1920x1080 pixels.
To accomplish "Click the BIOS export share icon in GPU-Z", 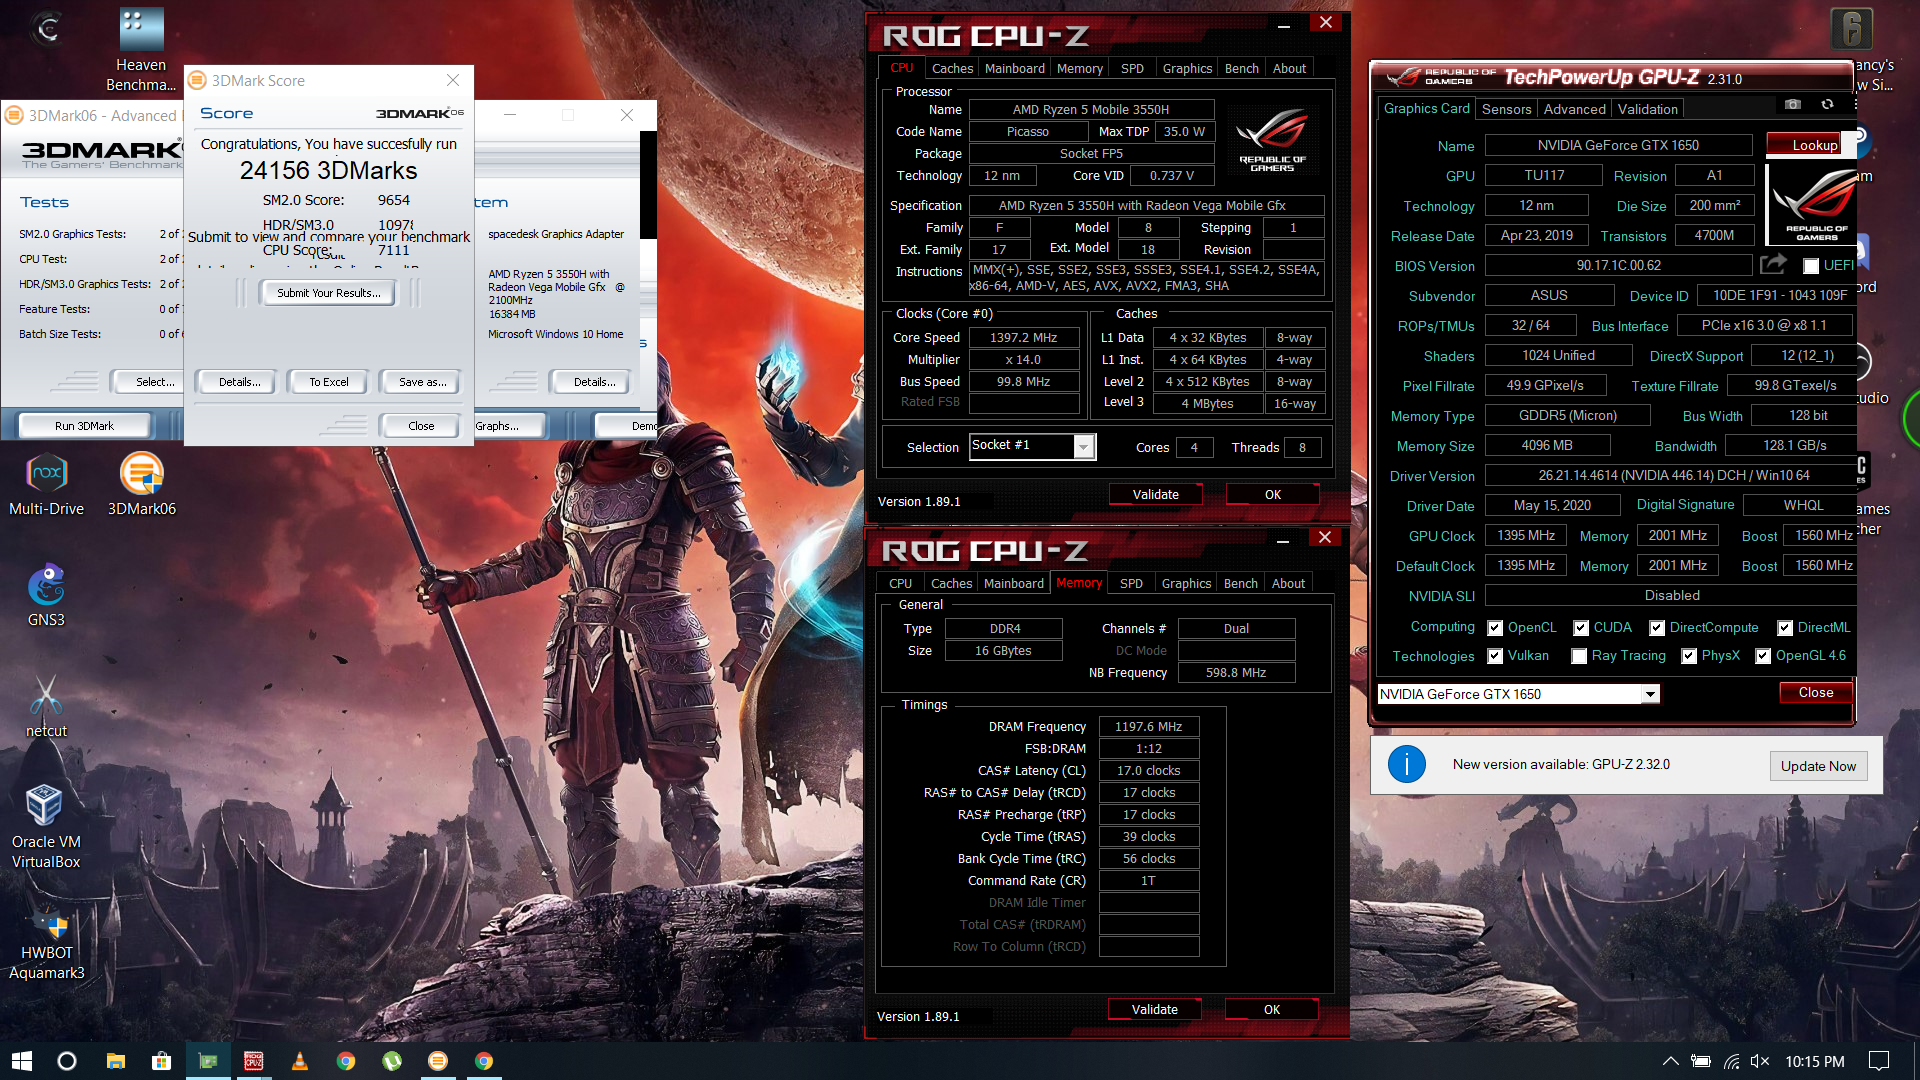I will click(1773, 264).
